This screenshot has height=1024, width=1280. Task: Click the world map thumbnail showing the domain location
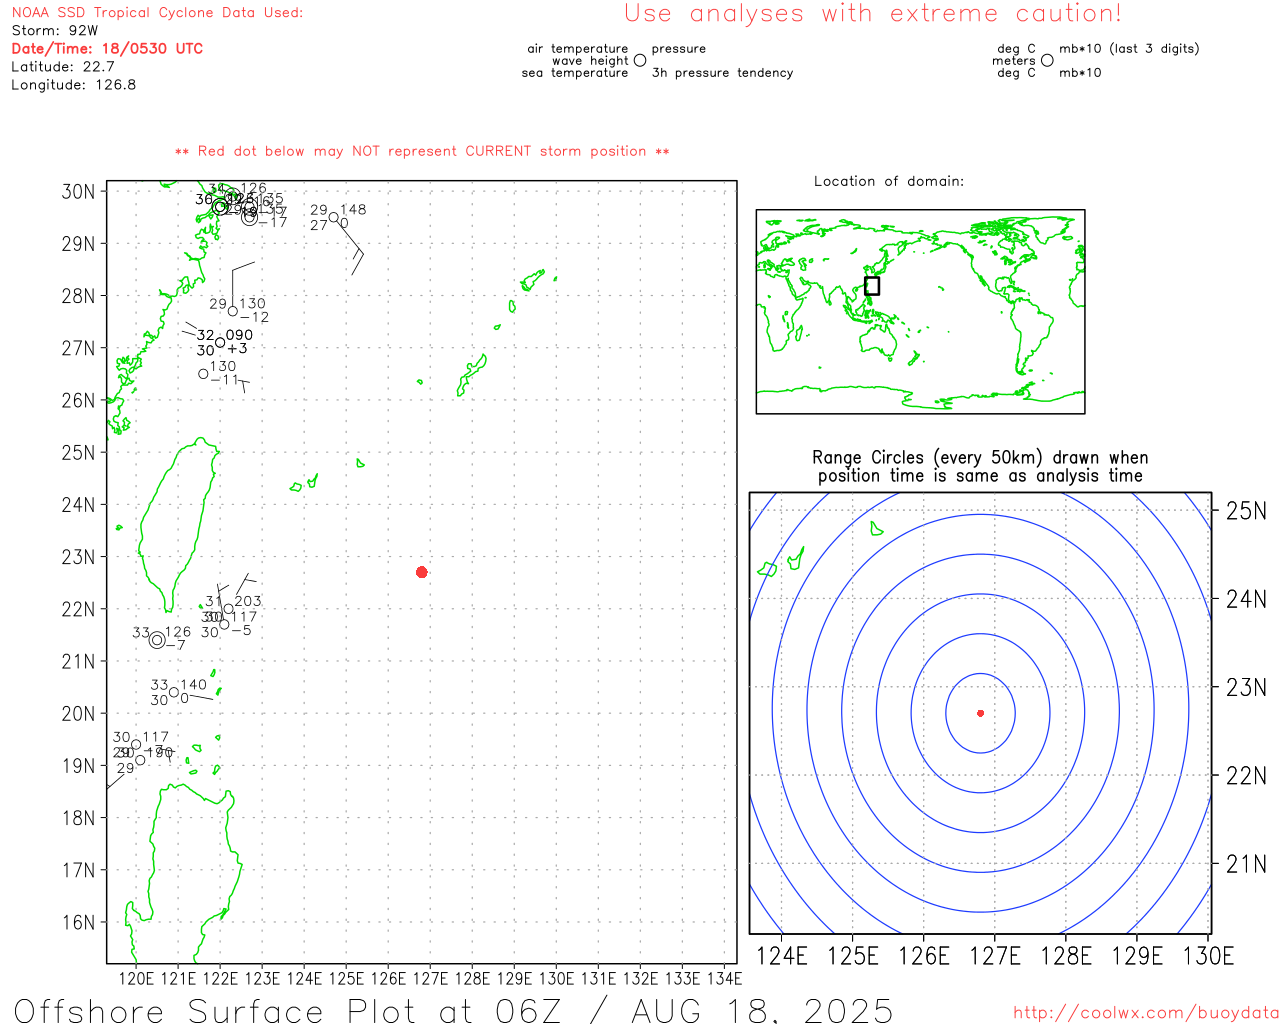click(920, 311)
